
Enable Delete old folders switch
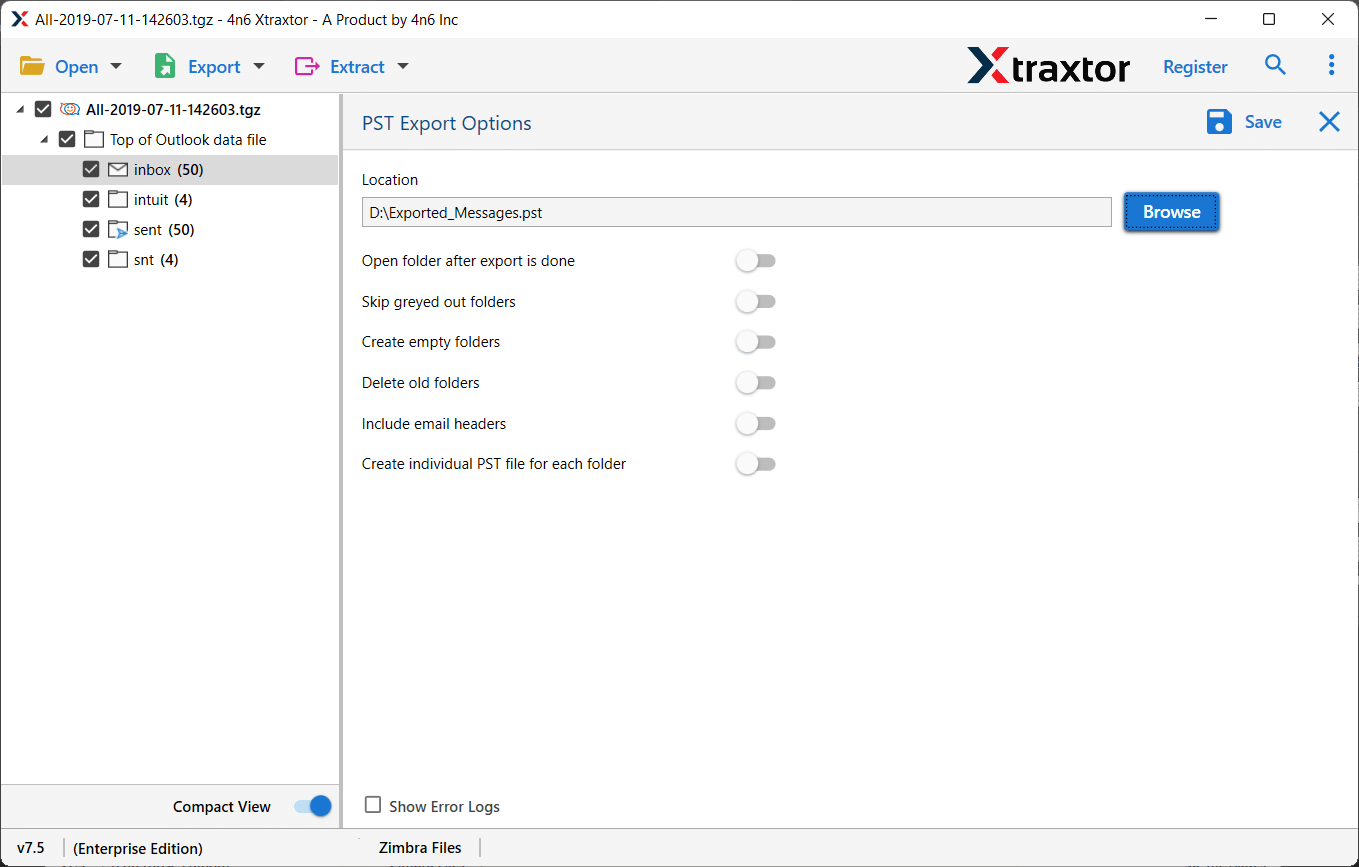(756, 383)
